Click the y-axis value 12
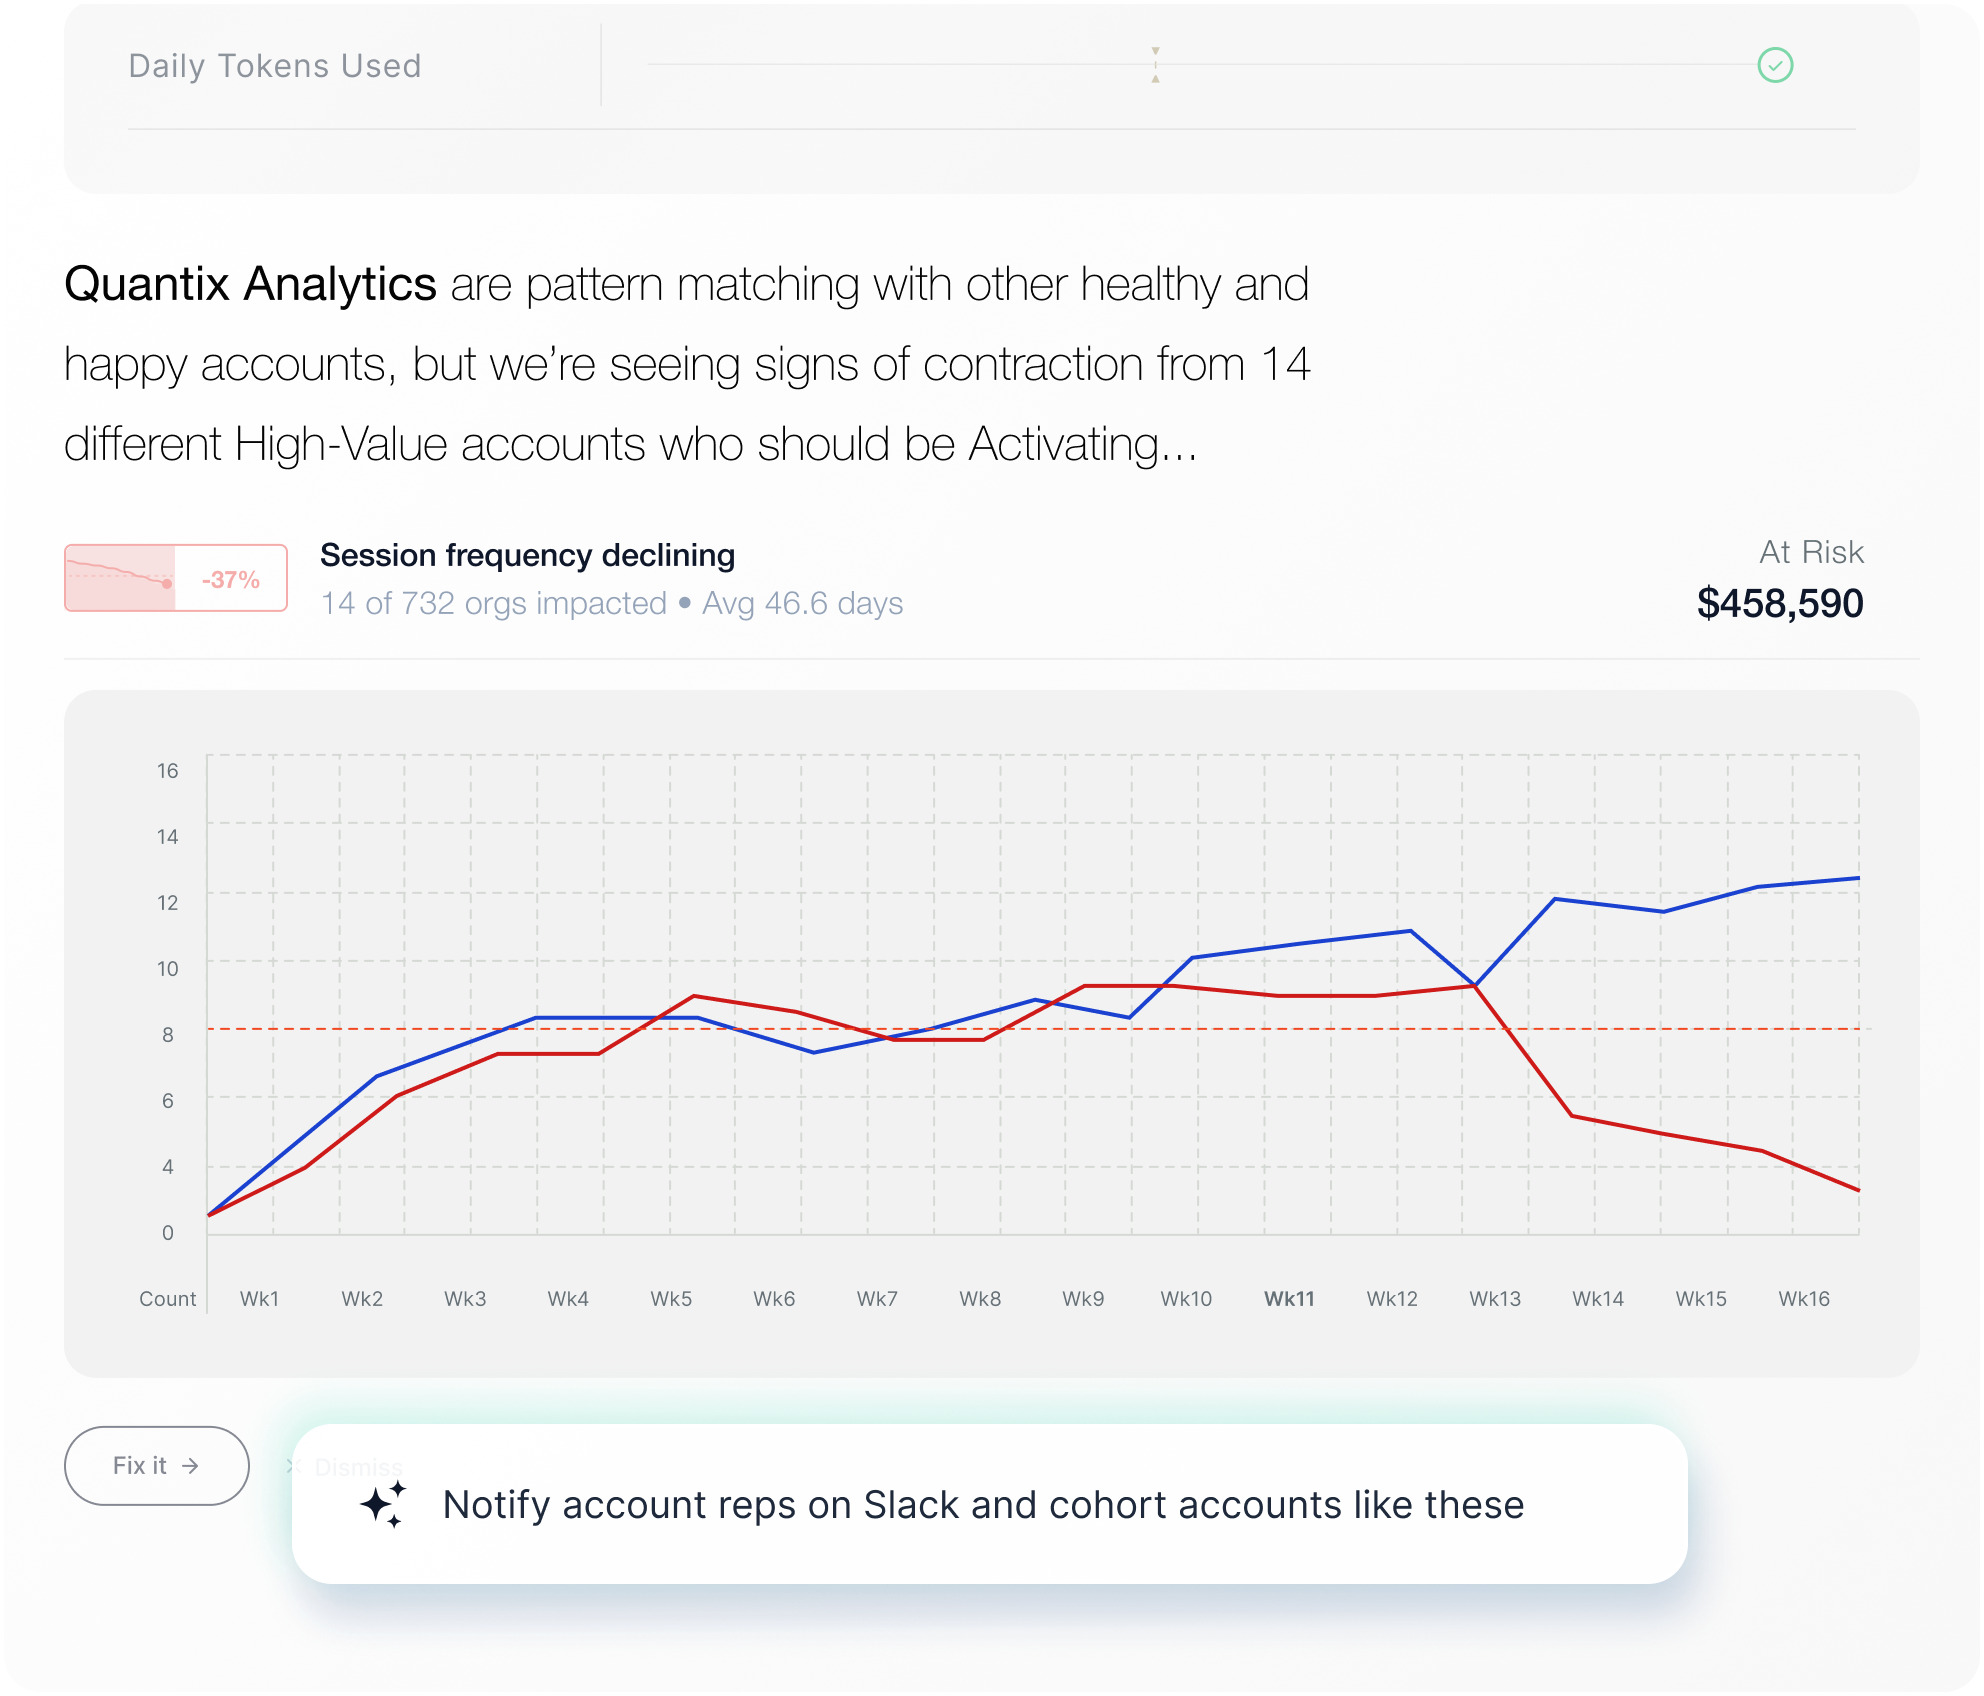The height and width of the screenshot is (1696, 1984). [x=167, y=903]
